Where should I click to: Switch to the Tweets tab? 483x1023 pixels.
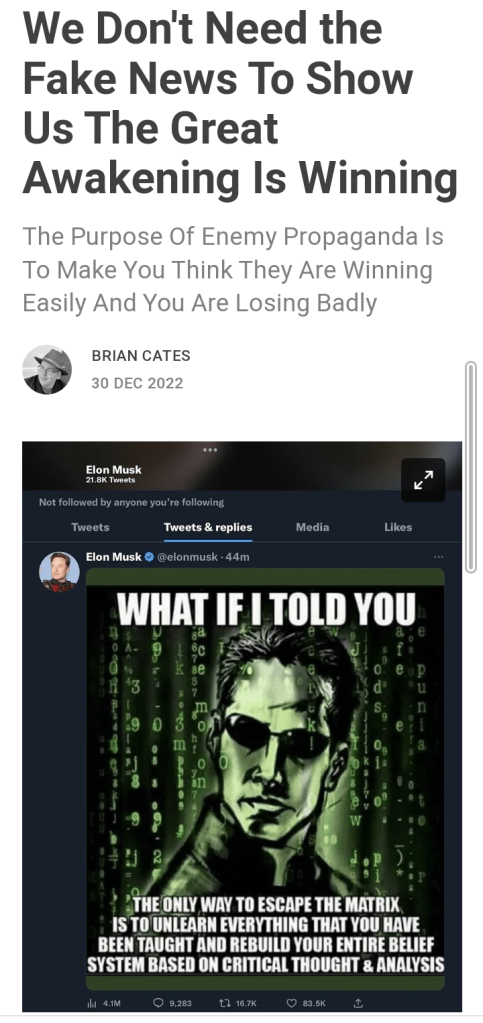[90, 527]
